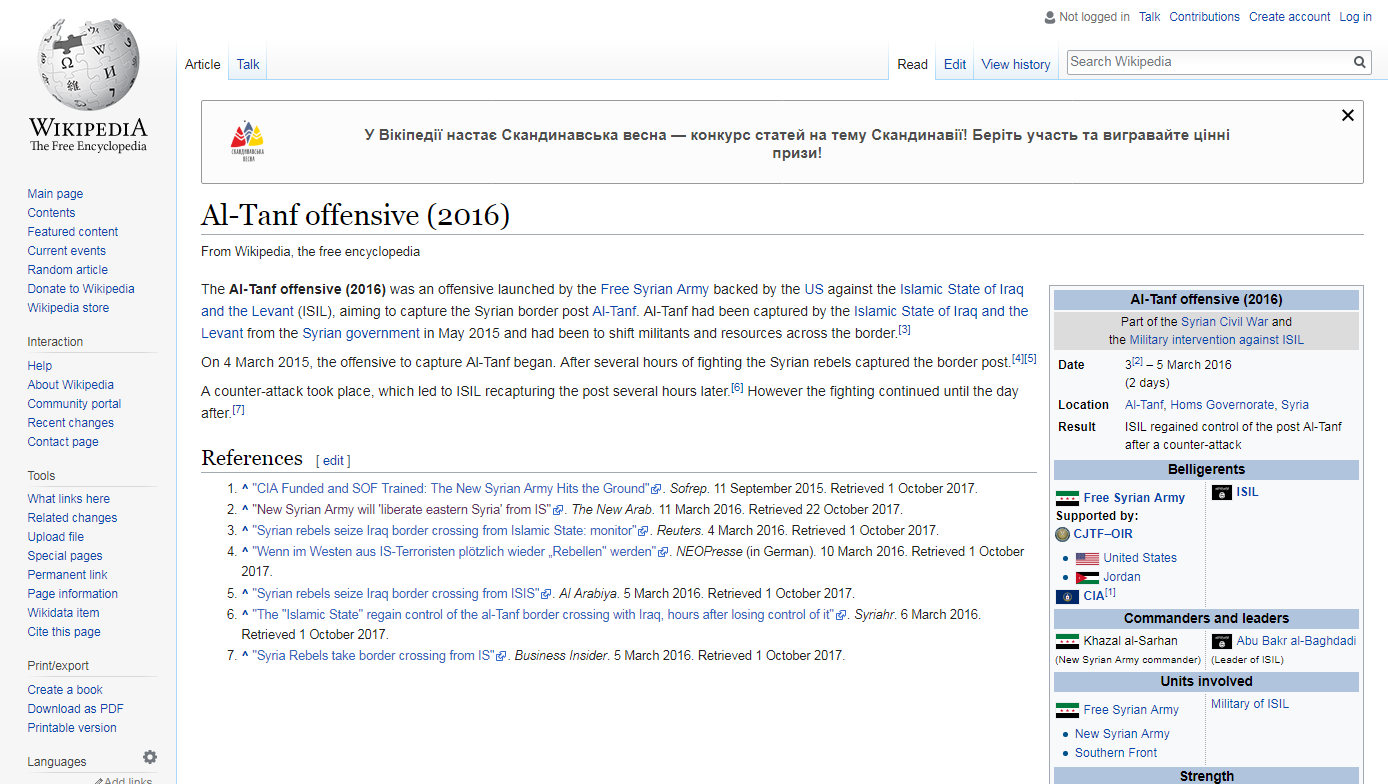Click the flag beside Abu Bakr al-Baghdadi
1388x784 pixels.
point(1222,641)
